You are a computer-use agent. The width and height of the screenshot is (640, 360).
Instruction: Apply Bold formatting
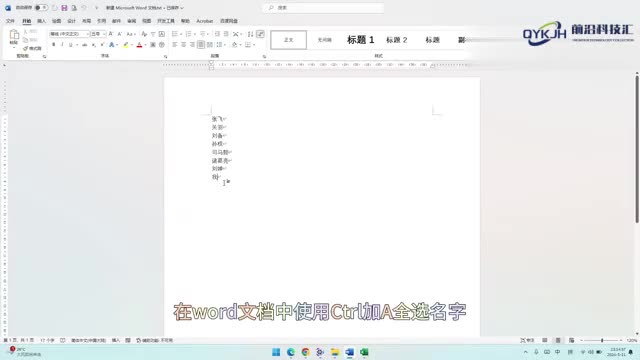pos(53,44)
